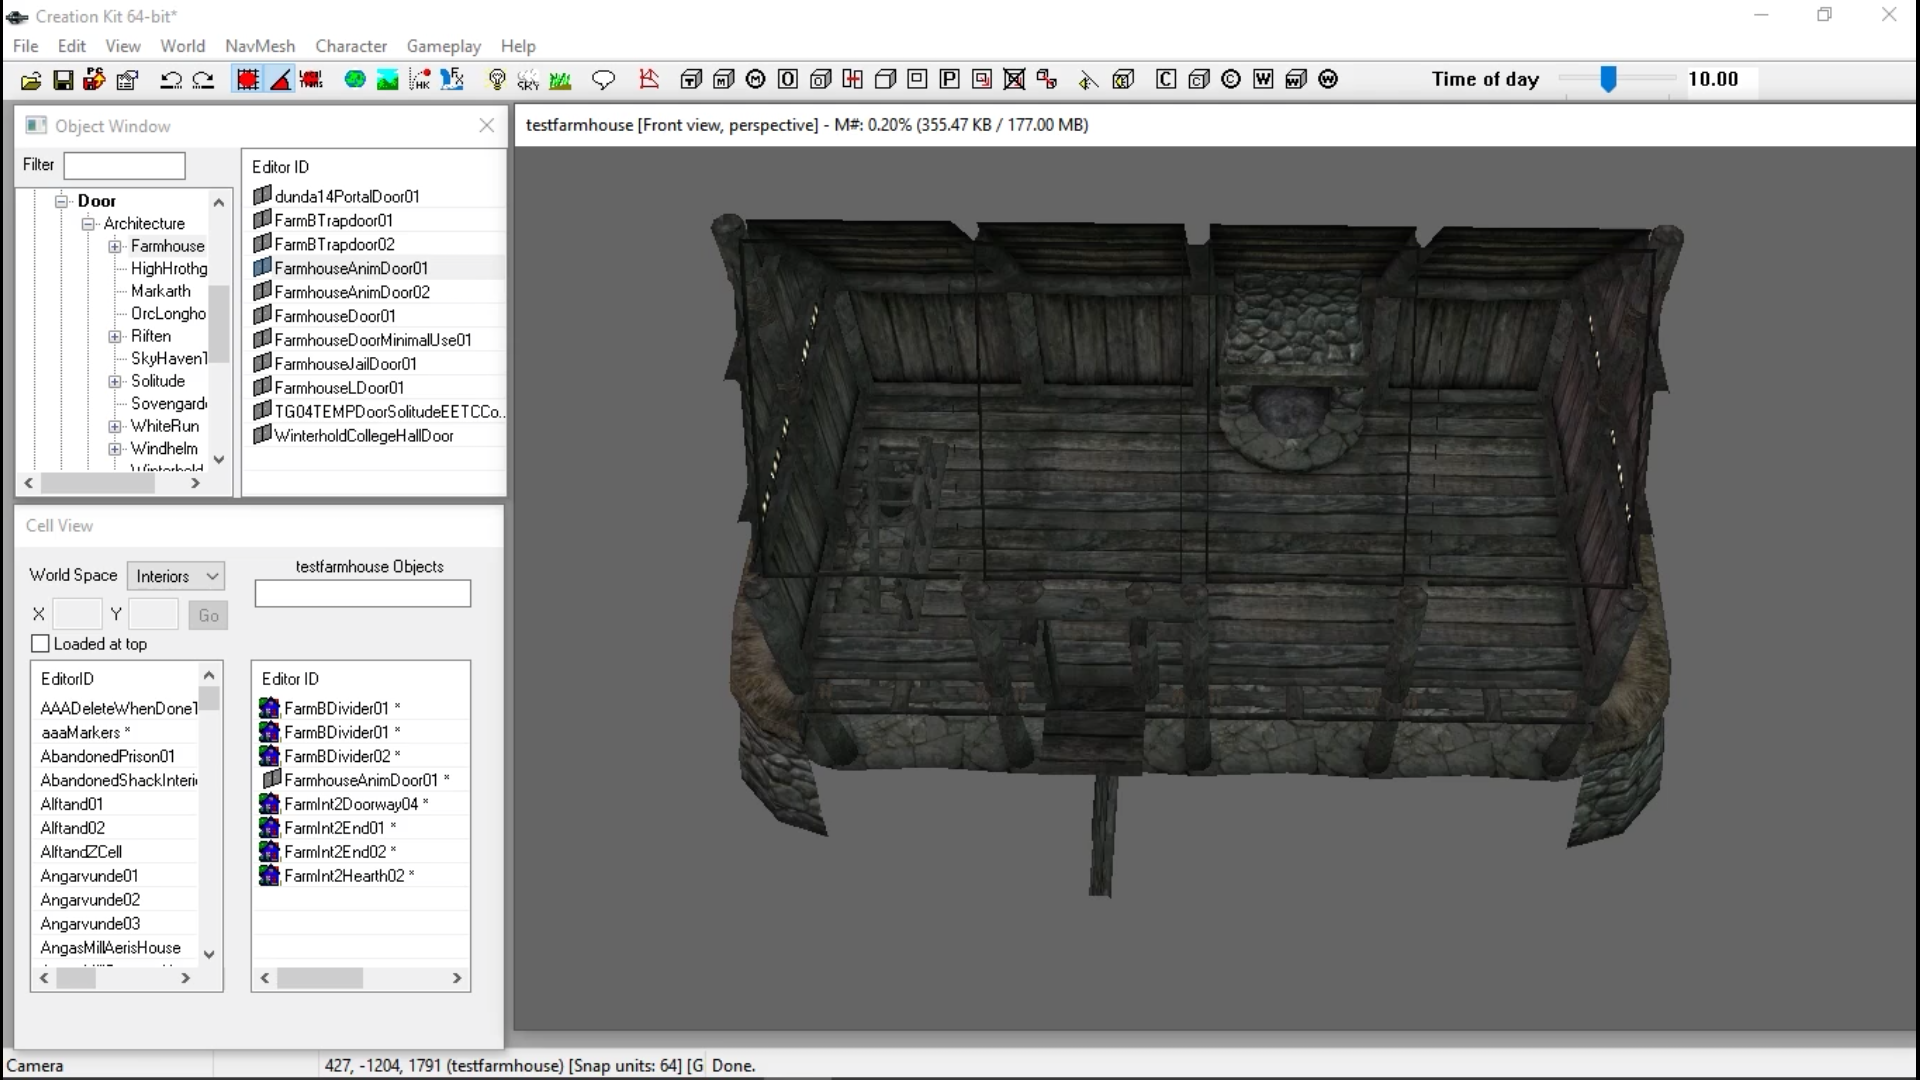Click the Undo arrow icon
This screenshot has width=1920, height=1080.
pos(171,80)
